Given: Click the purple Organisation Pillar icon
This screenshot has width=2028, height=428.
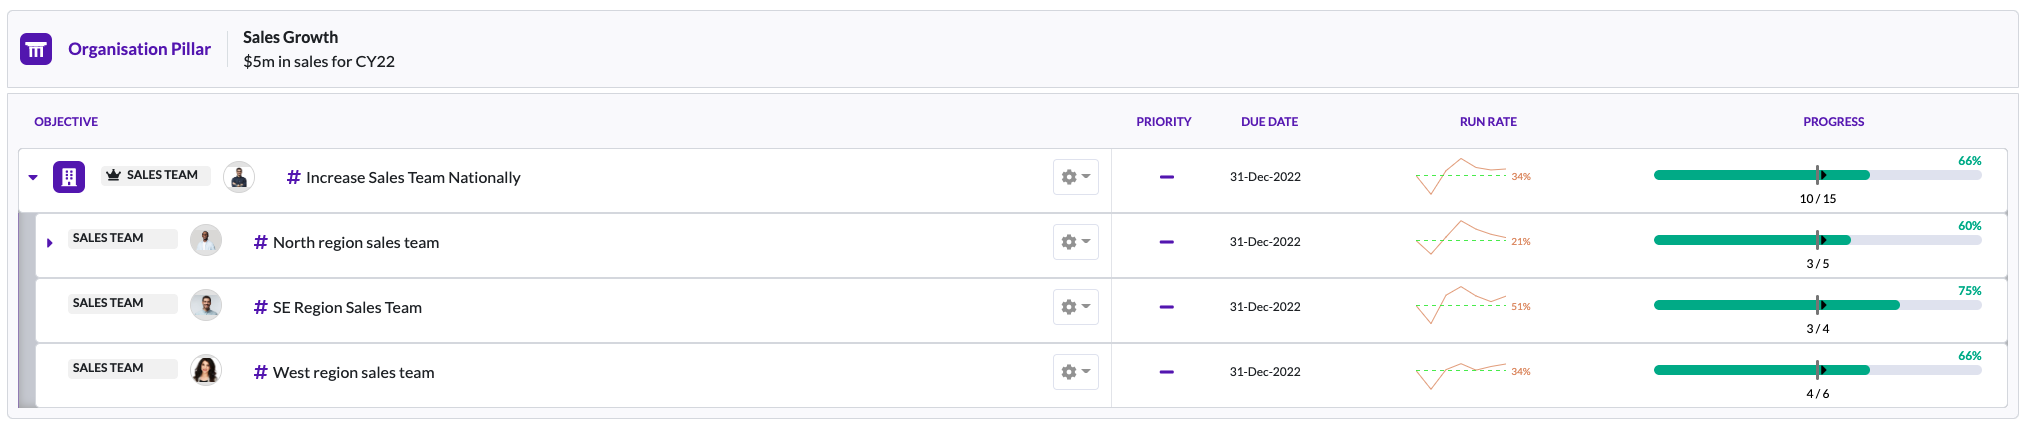Looking at the screenshot, I should tap(36, 49).
